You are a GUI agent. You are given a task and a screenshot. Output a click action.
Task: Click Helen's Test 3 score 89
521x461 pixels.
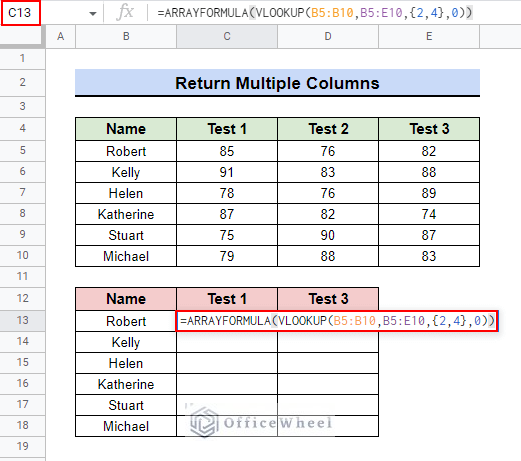coord(429,193)
